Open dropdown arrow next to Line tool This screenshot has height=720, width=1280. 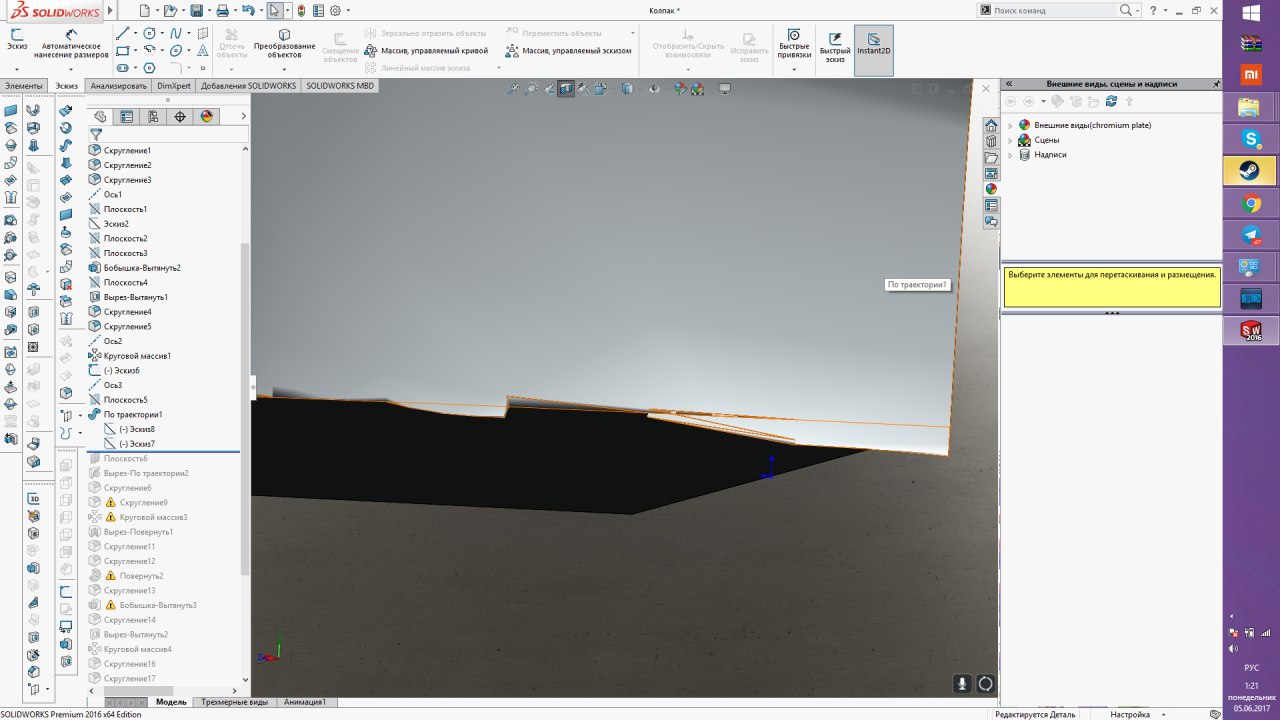pos(135,33)
